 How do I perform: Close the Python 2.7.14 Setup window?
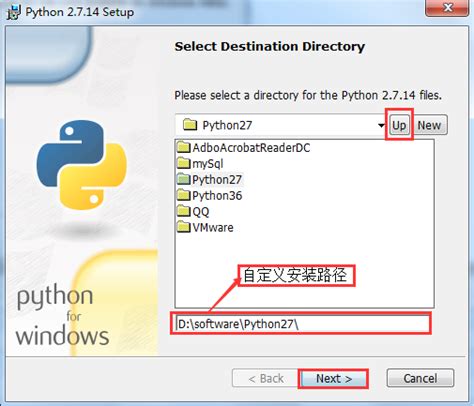[448, 8]
